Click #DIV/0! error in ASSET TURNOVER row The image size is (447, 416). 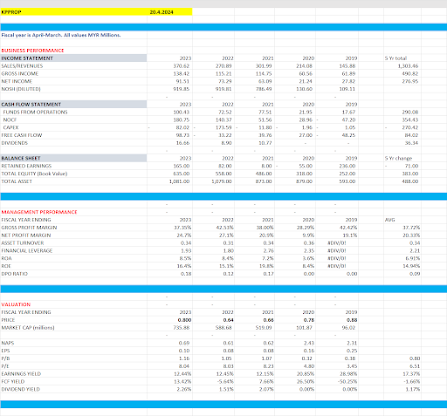337,243
